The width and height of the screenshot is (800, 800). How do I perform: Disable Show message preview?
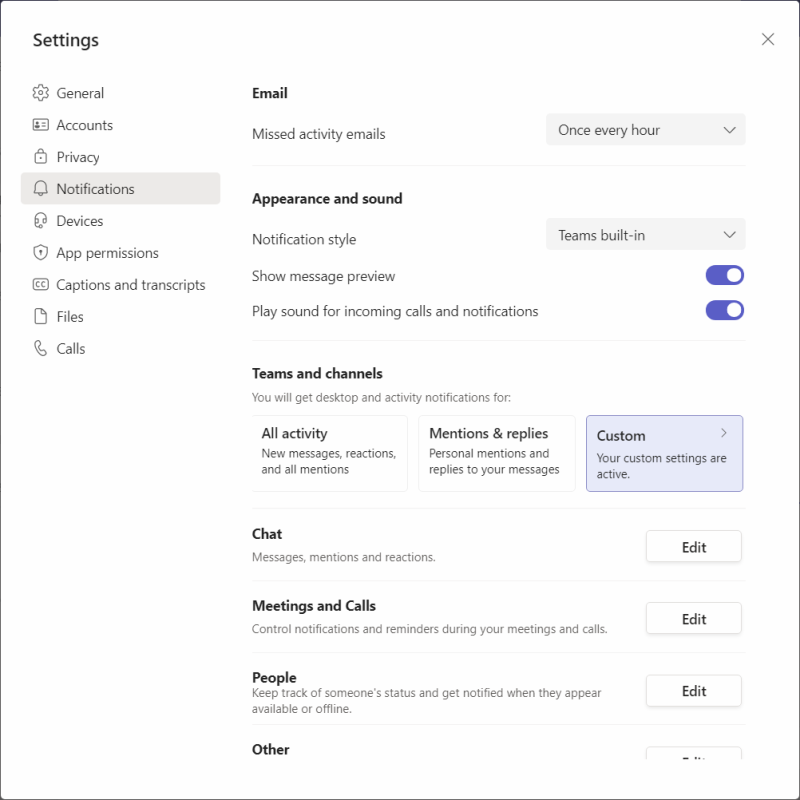[x=724, y=274]
